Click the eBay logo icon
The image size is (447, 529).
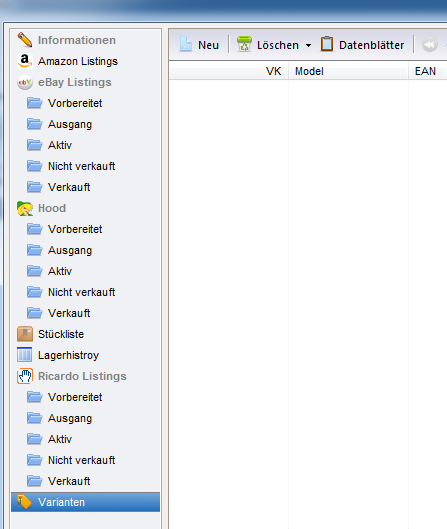click(25, 82)
